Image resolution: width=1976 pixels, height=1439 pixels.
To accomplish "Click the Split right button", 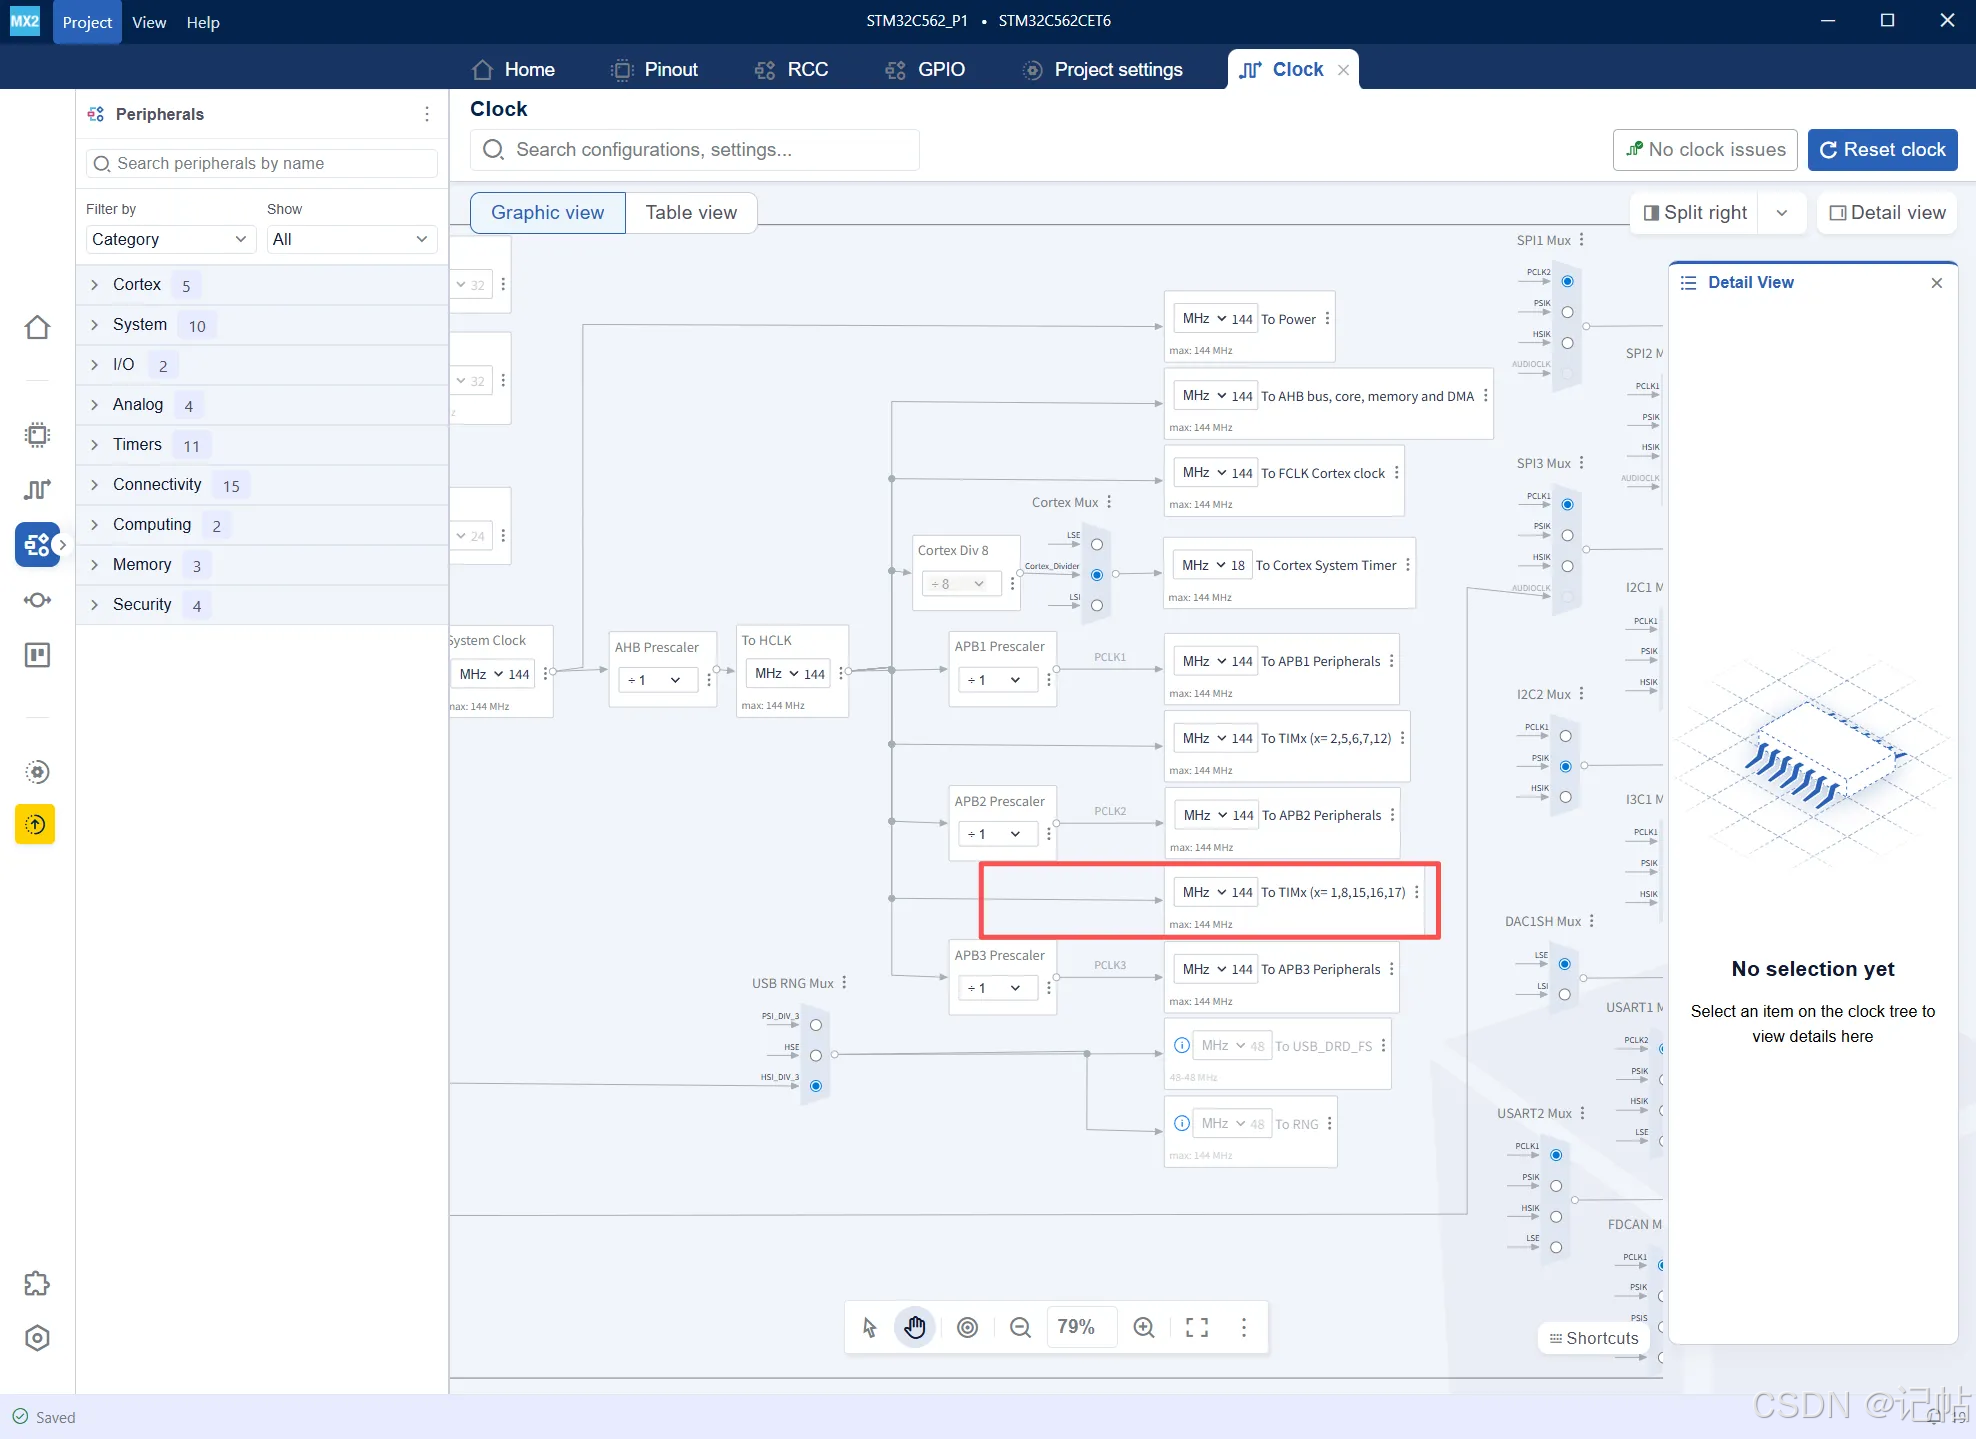I will 1695,213.
